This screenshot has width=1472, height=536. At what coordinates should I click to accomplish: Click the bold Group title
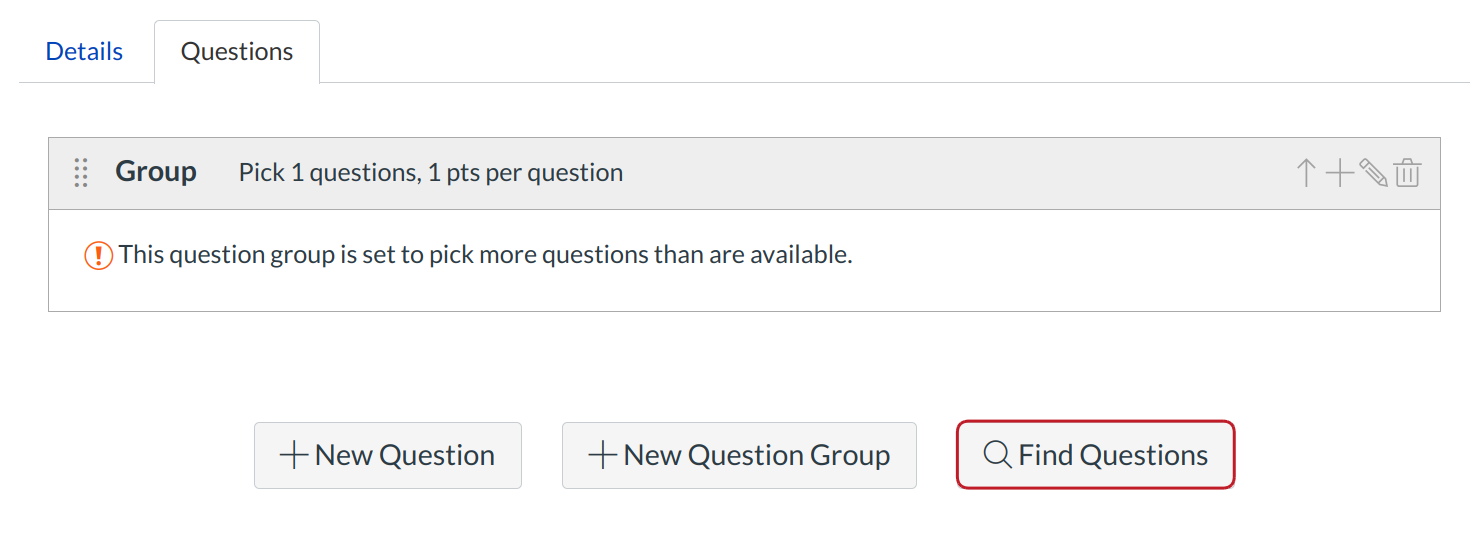pyautogui.click(x=156, y=172)
